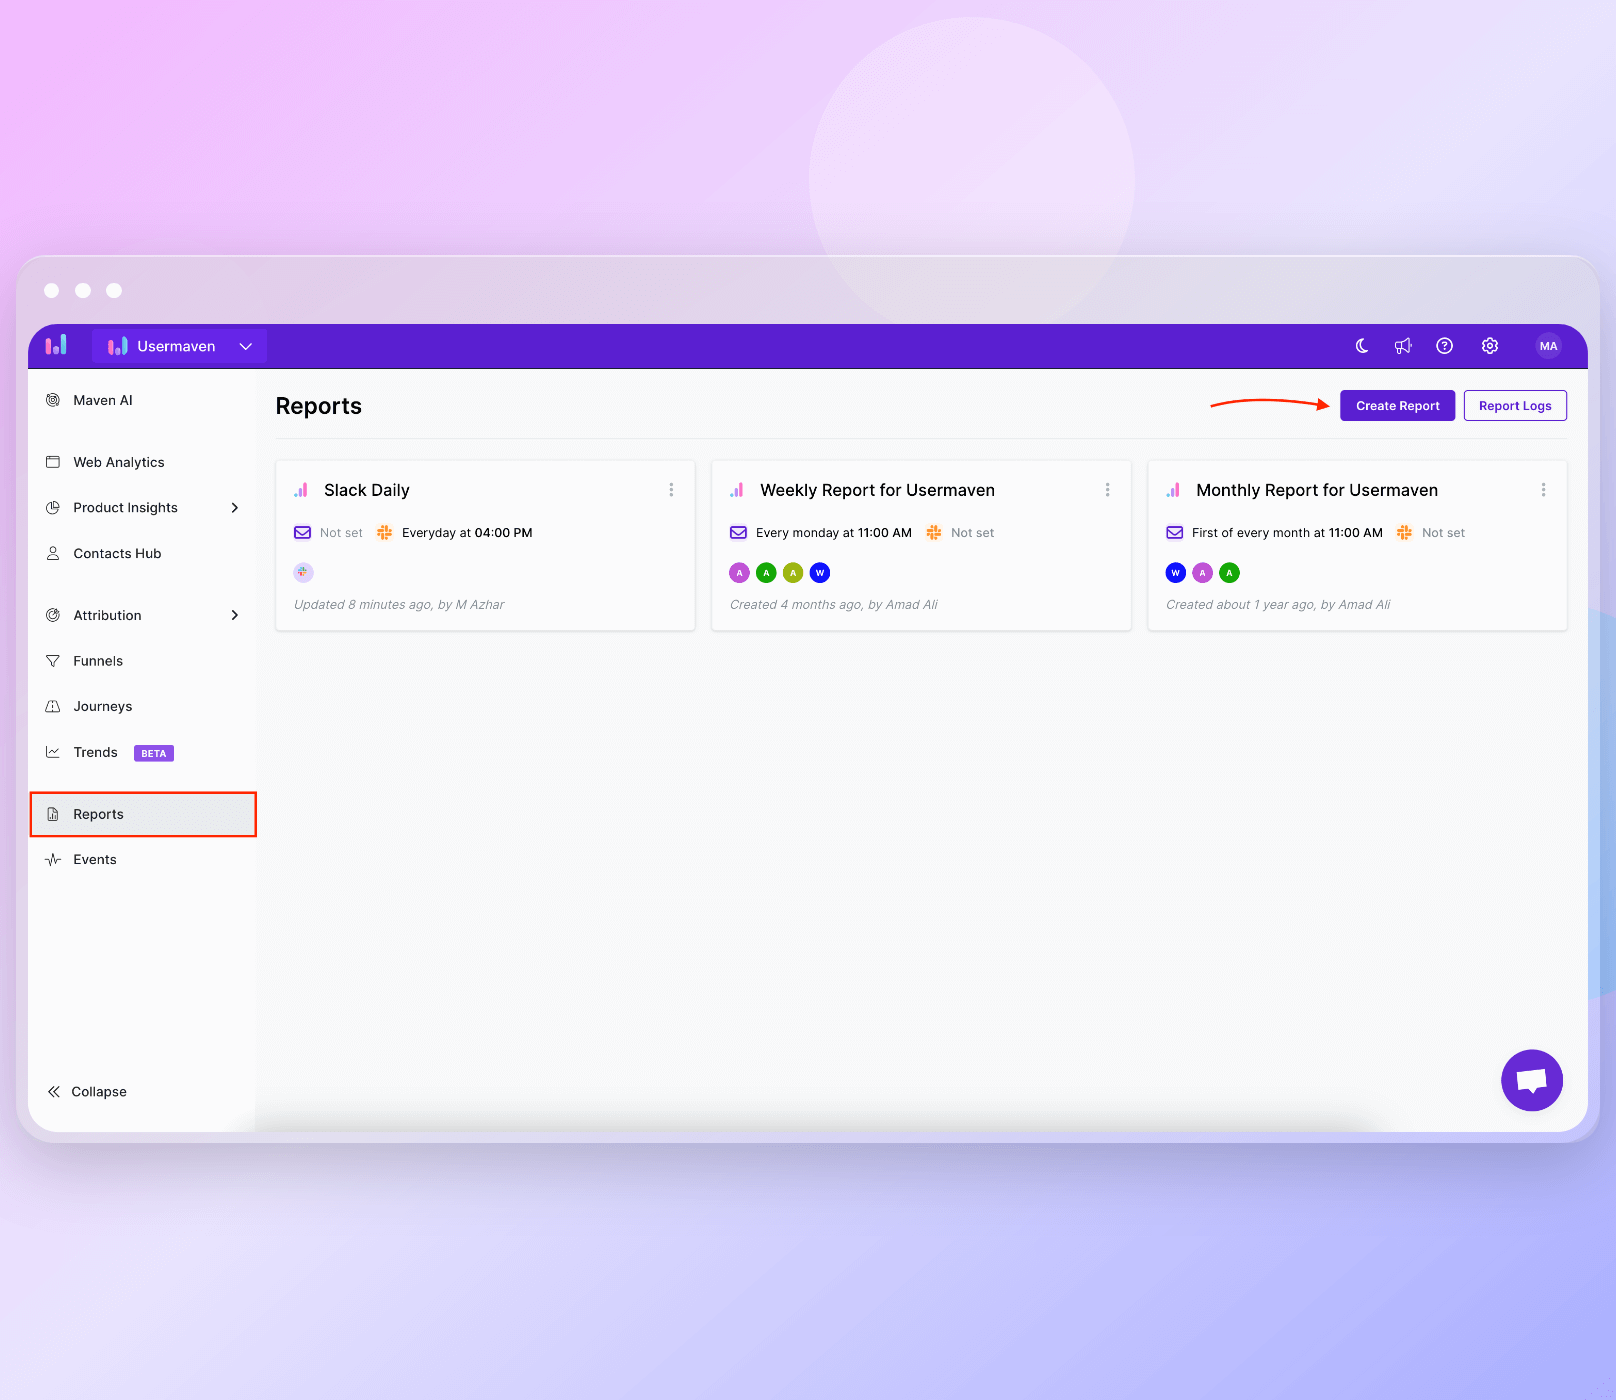The height and width of the screenshot is (1400, 1616).
Task: Open announcements megaphone icon
Action: [x=1403, y=346]
